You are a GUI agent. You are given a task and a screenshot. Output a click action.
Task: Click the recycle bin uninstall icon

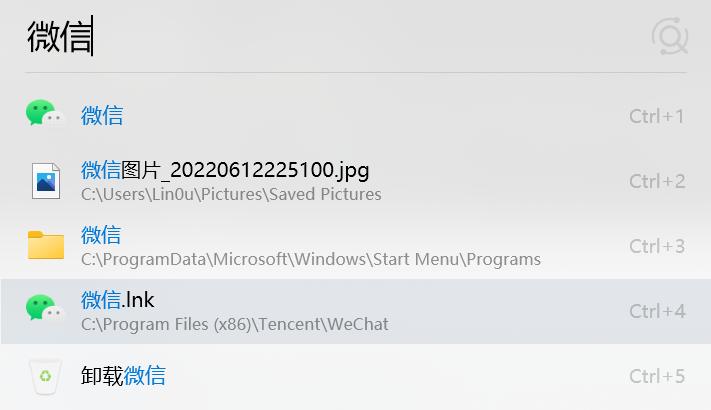pos(45,376)
